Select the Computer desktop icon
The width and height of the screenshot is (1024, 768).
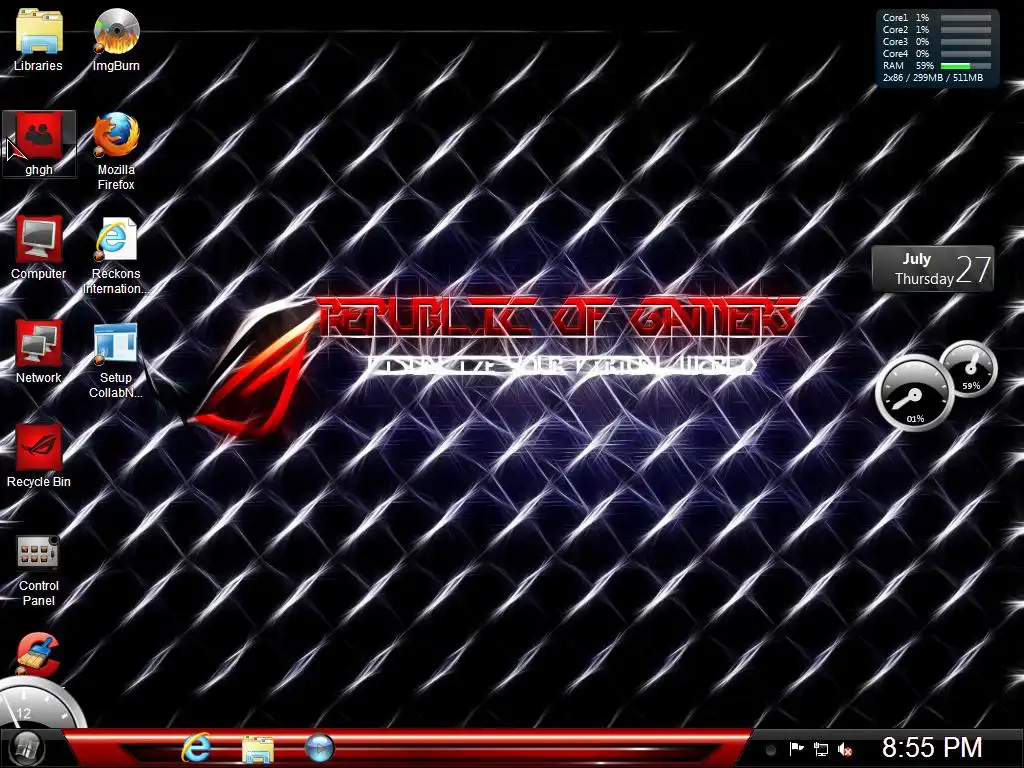coord(39,248)
